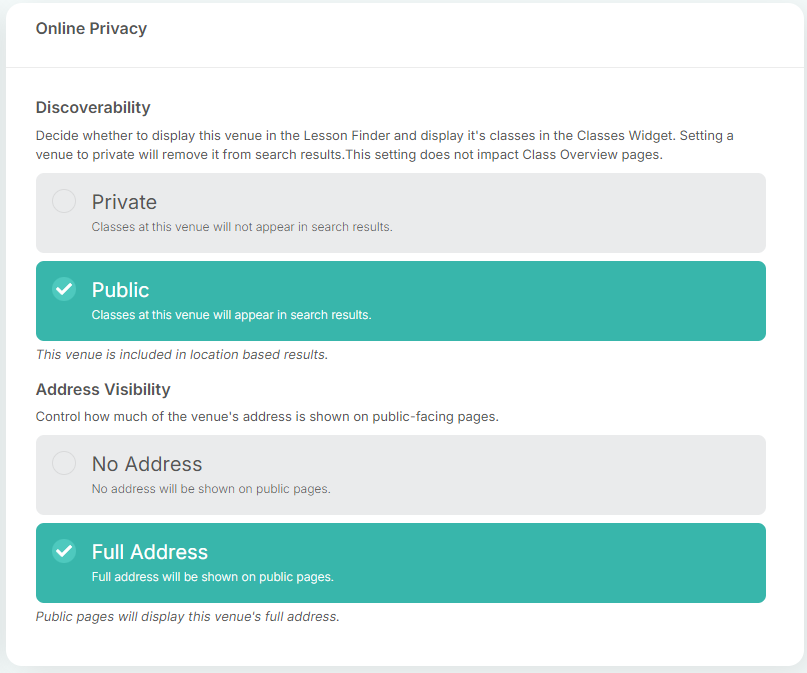
Task: Click the 'No Address' option title
Action: 147,464
